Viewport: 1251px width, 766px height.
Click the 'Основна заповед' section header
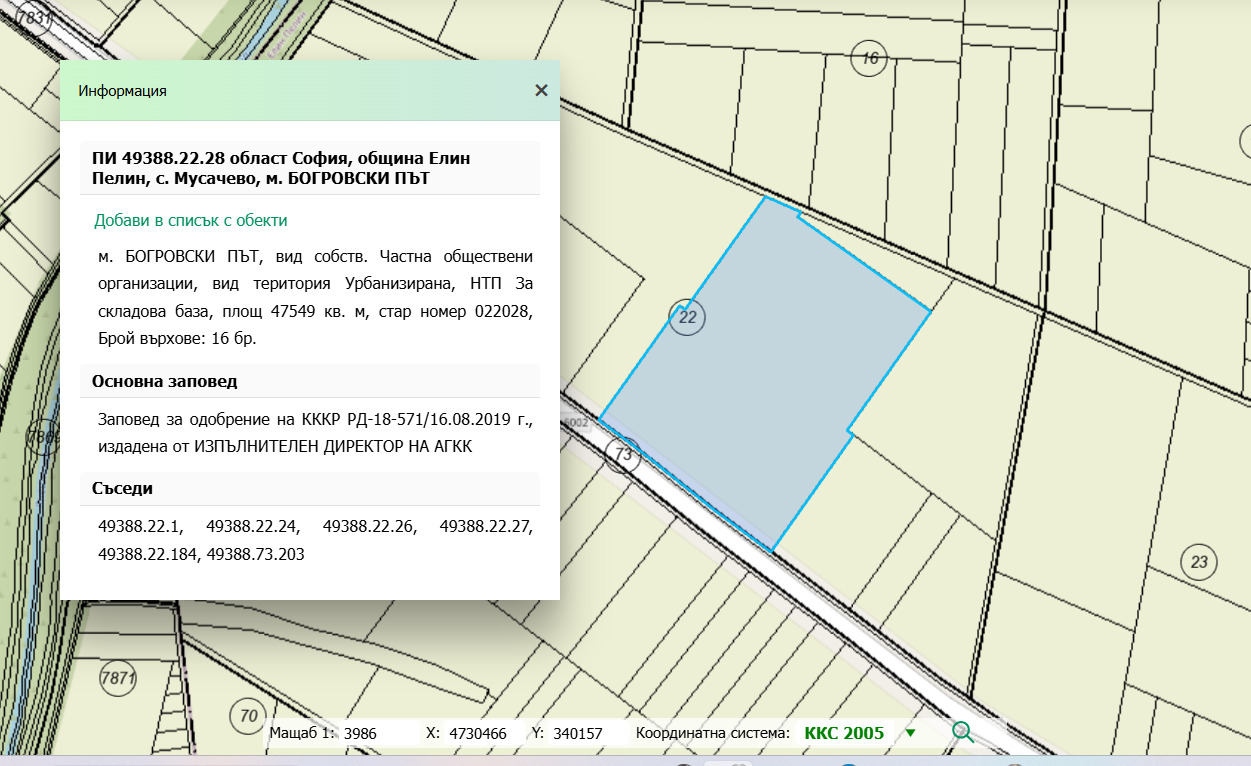pos(164,382)
